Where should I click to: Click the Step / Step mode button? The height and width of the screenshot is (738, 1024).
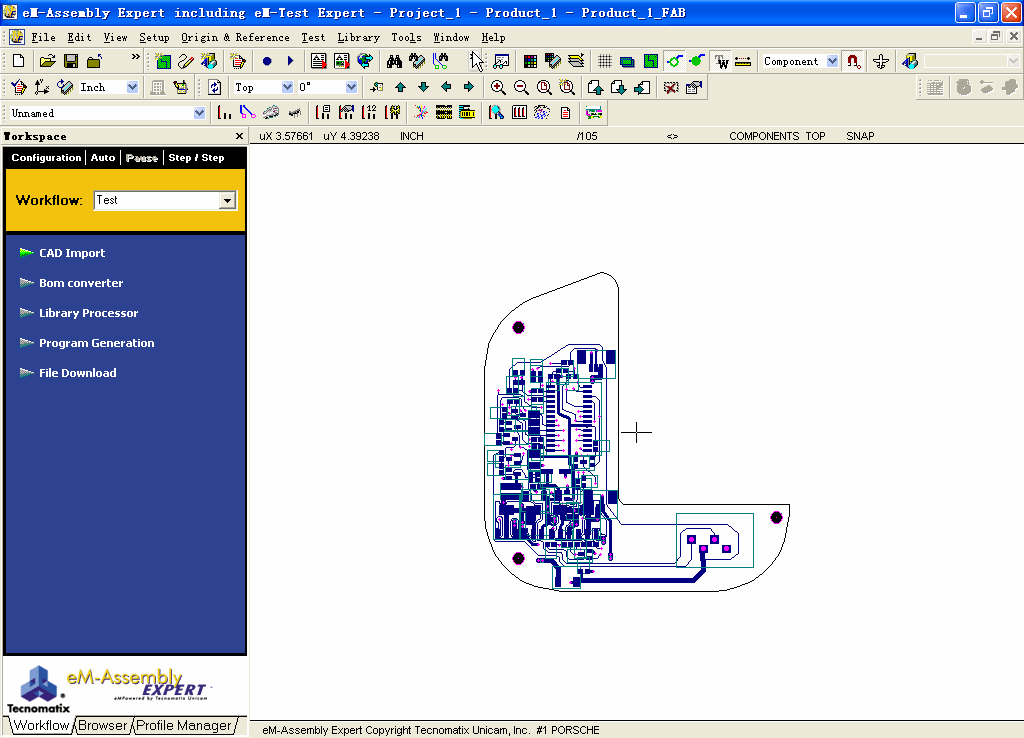click(x=196, y=157)
